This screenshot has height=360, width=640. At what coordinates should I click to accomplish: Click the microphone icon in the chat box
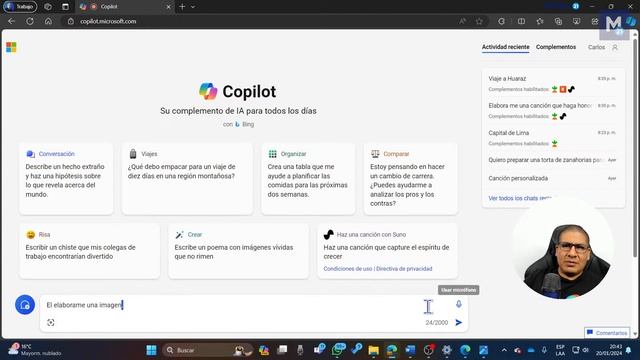click(459, 304)
